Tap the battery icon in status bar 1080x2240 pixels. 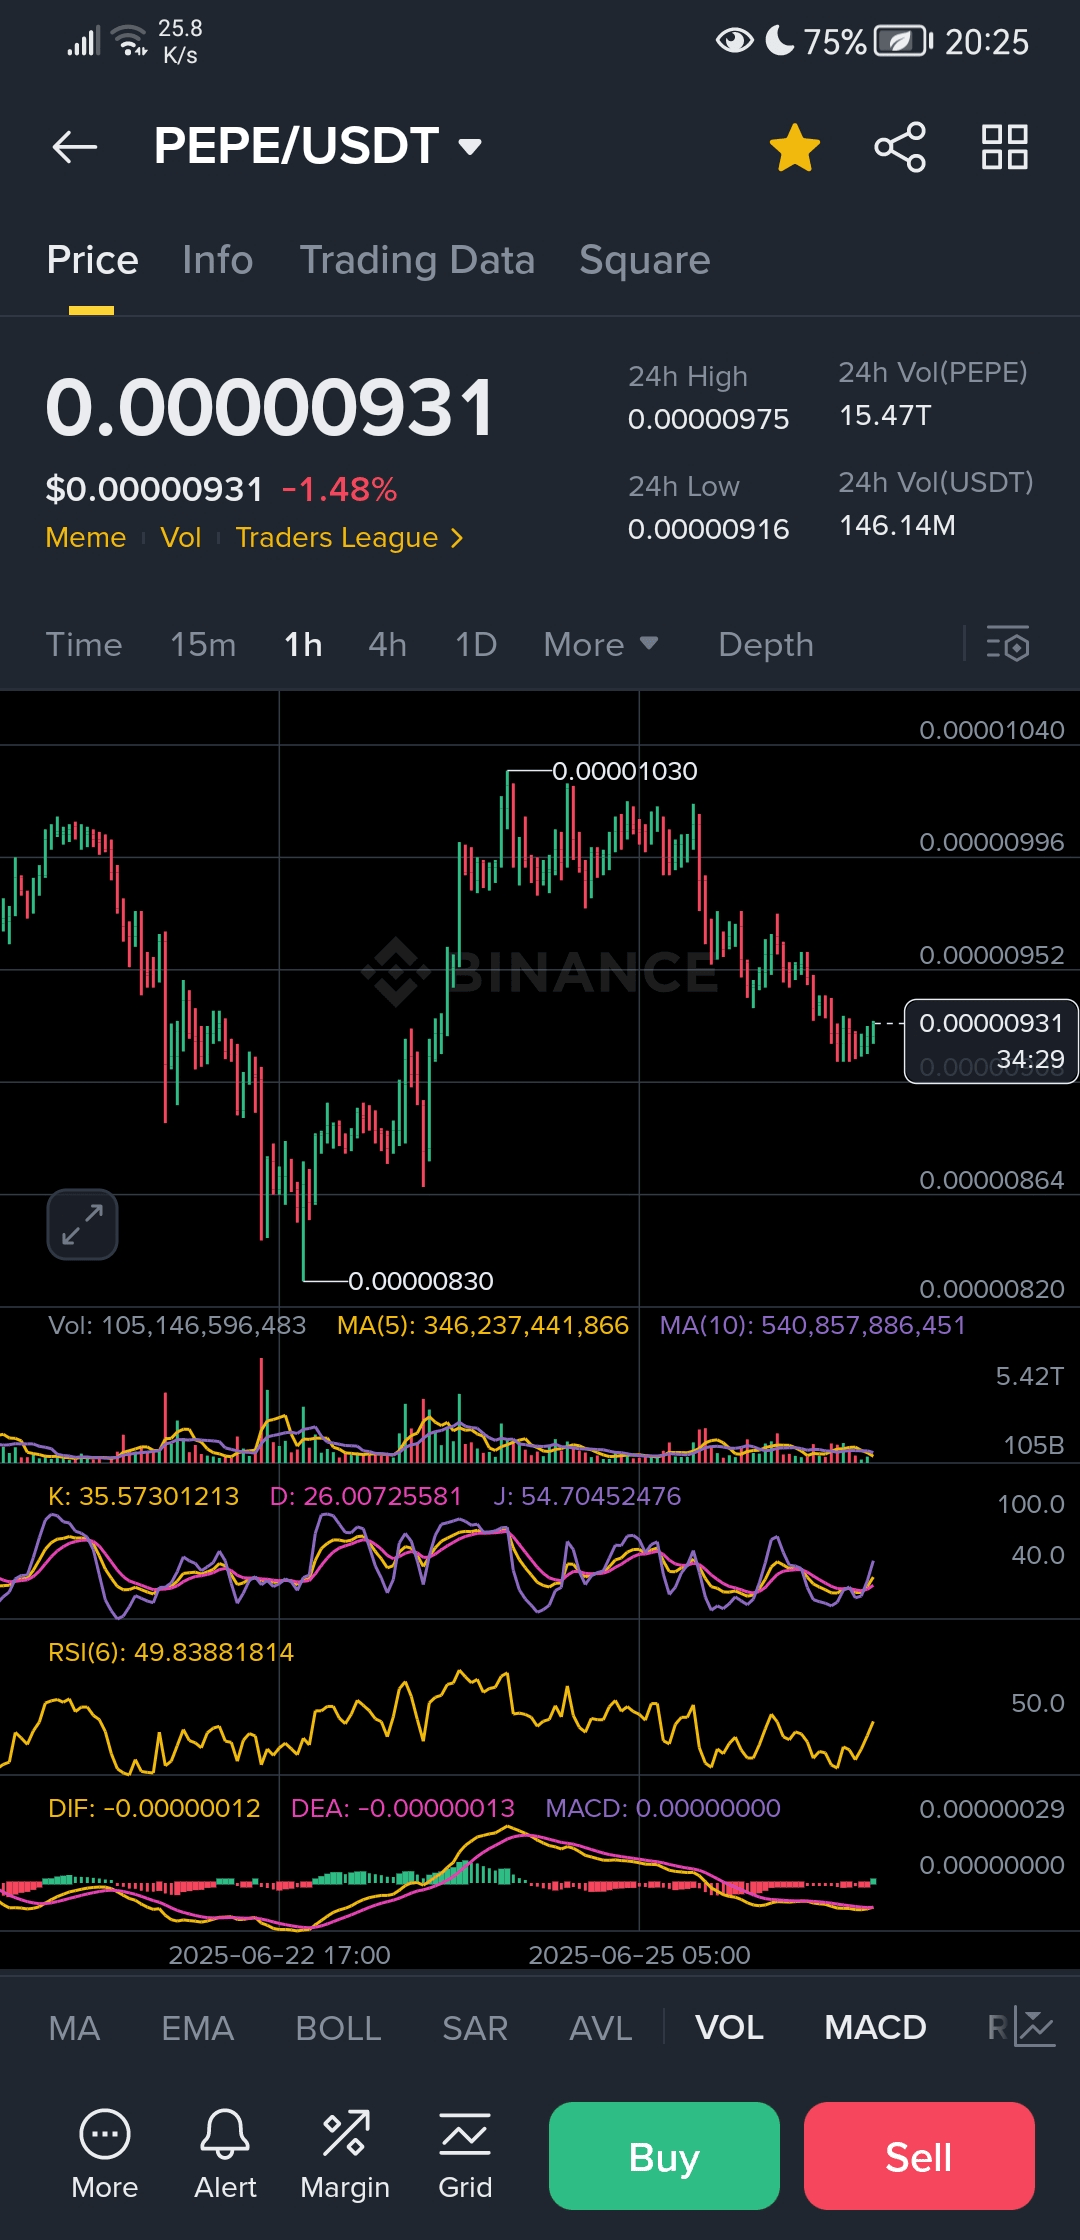(x=903, y=41)
